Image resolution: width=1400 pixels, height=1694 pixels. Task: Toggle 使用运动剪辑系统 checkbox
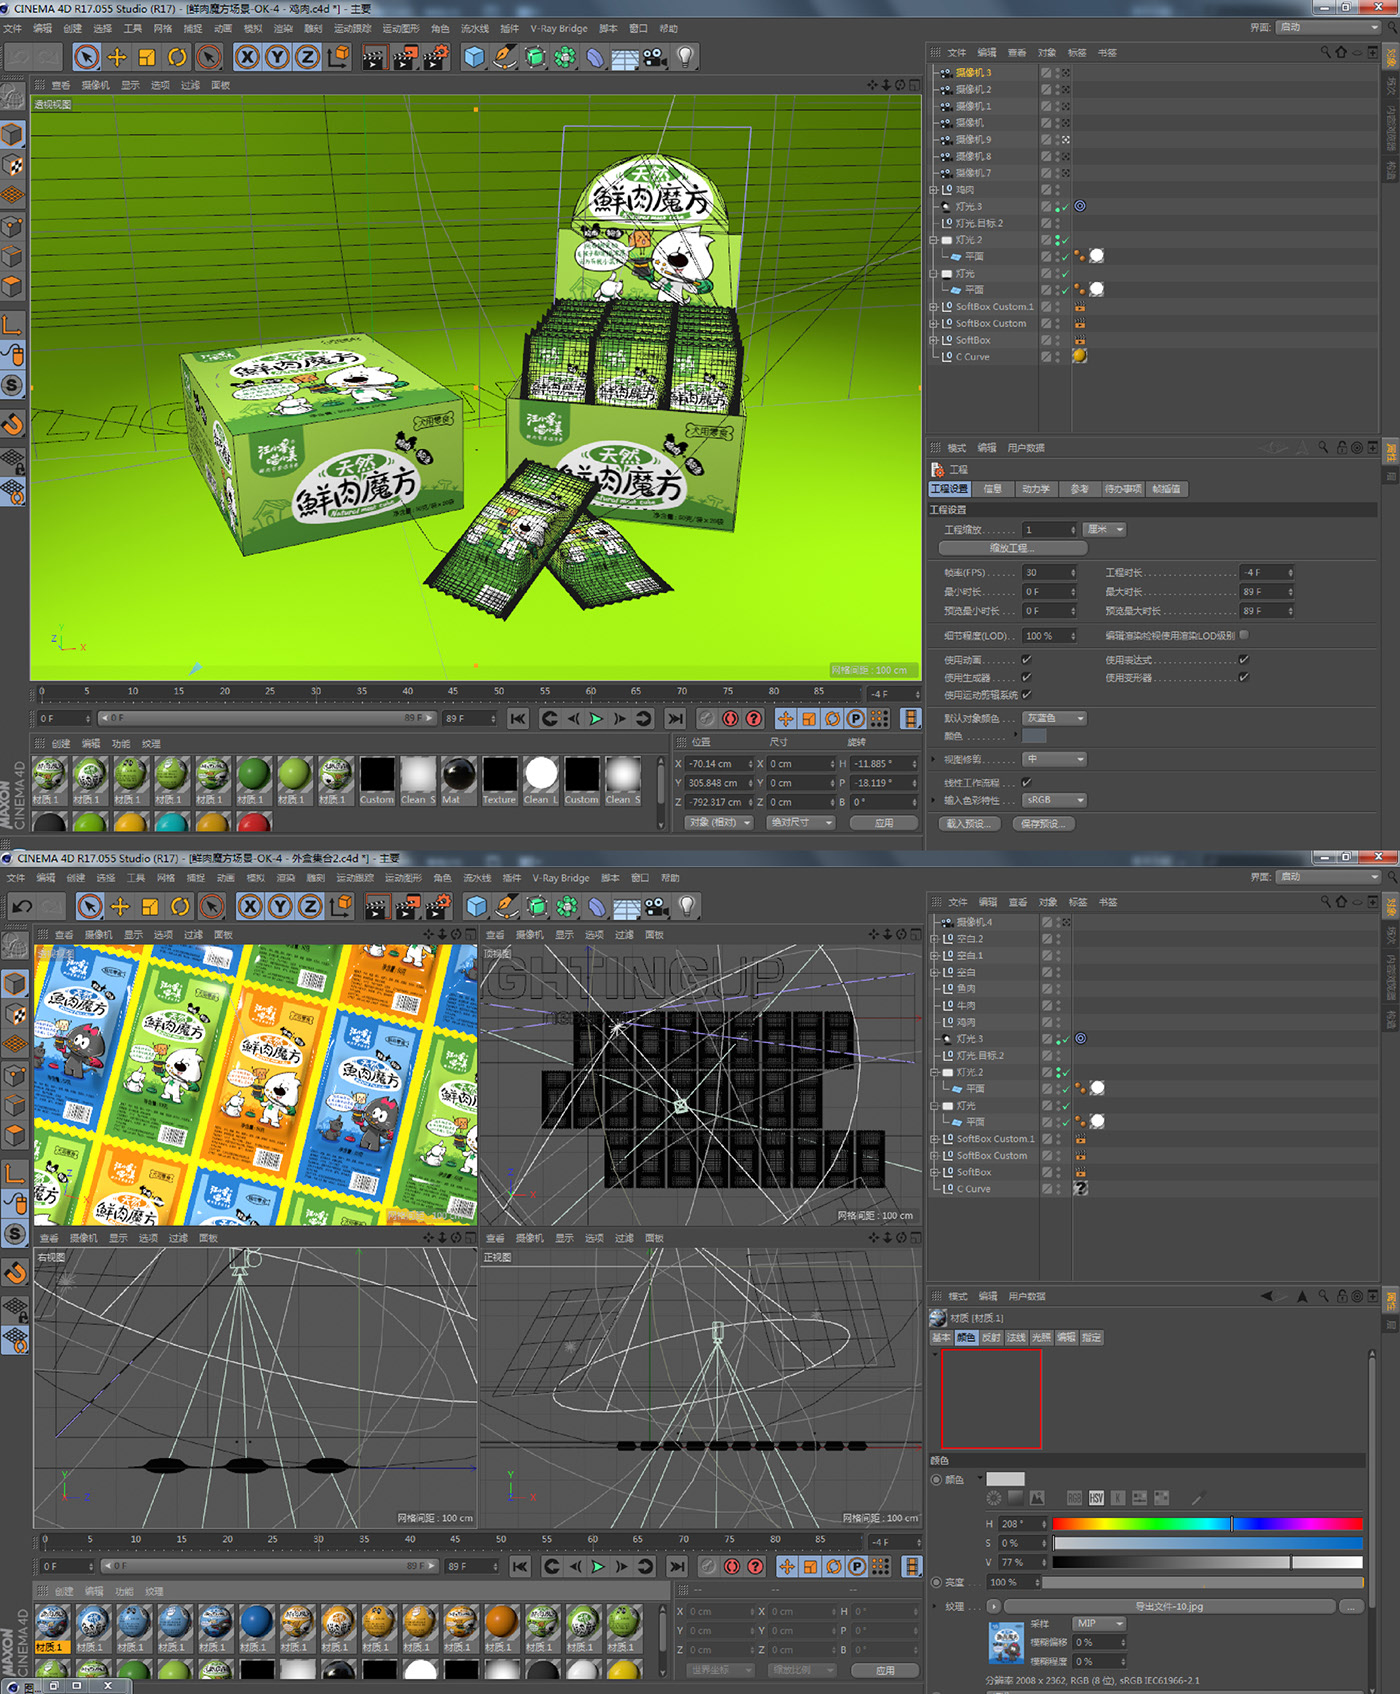1026,694
